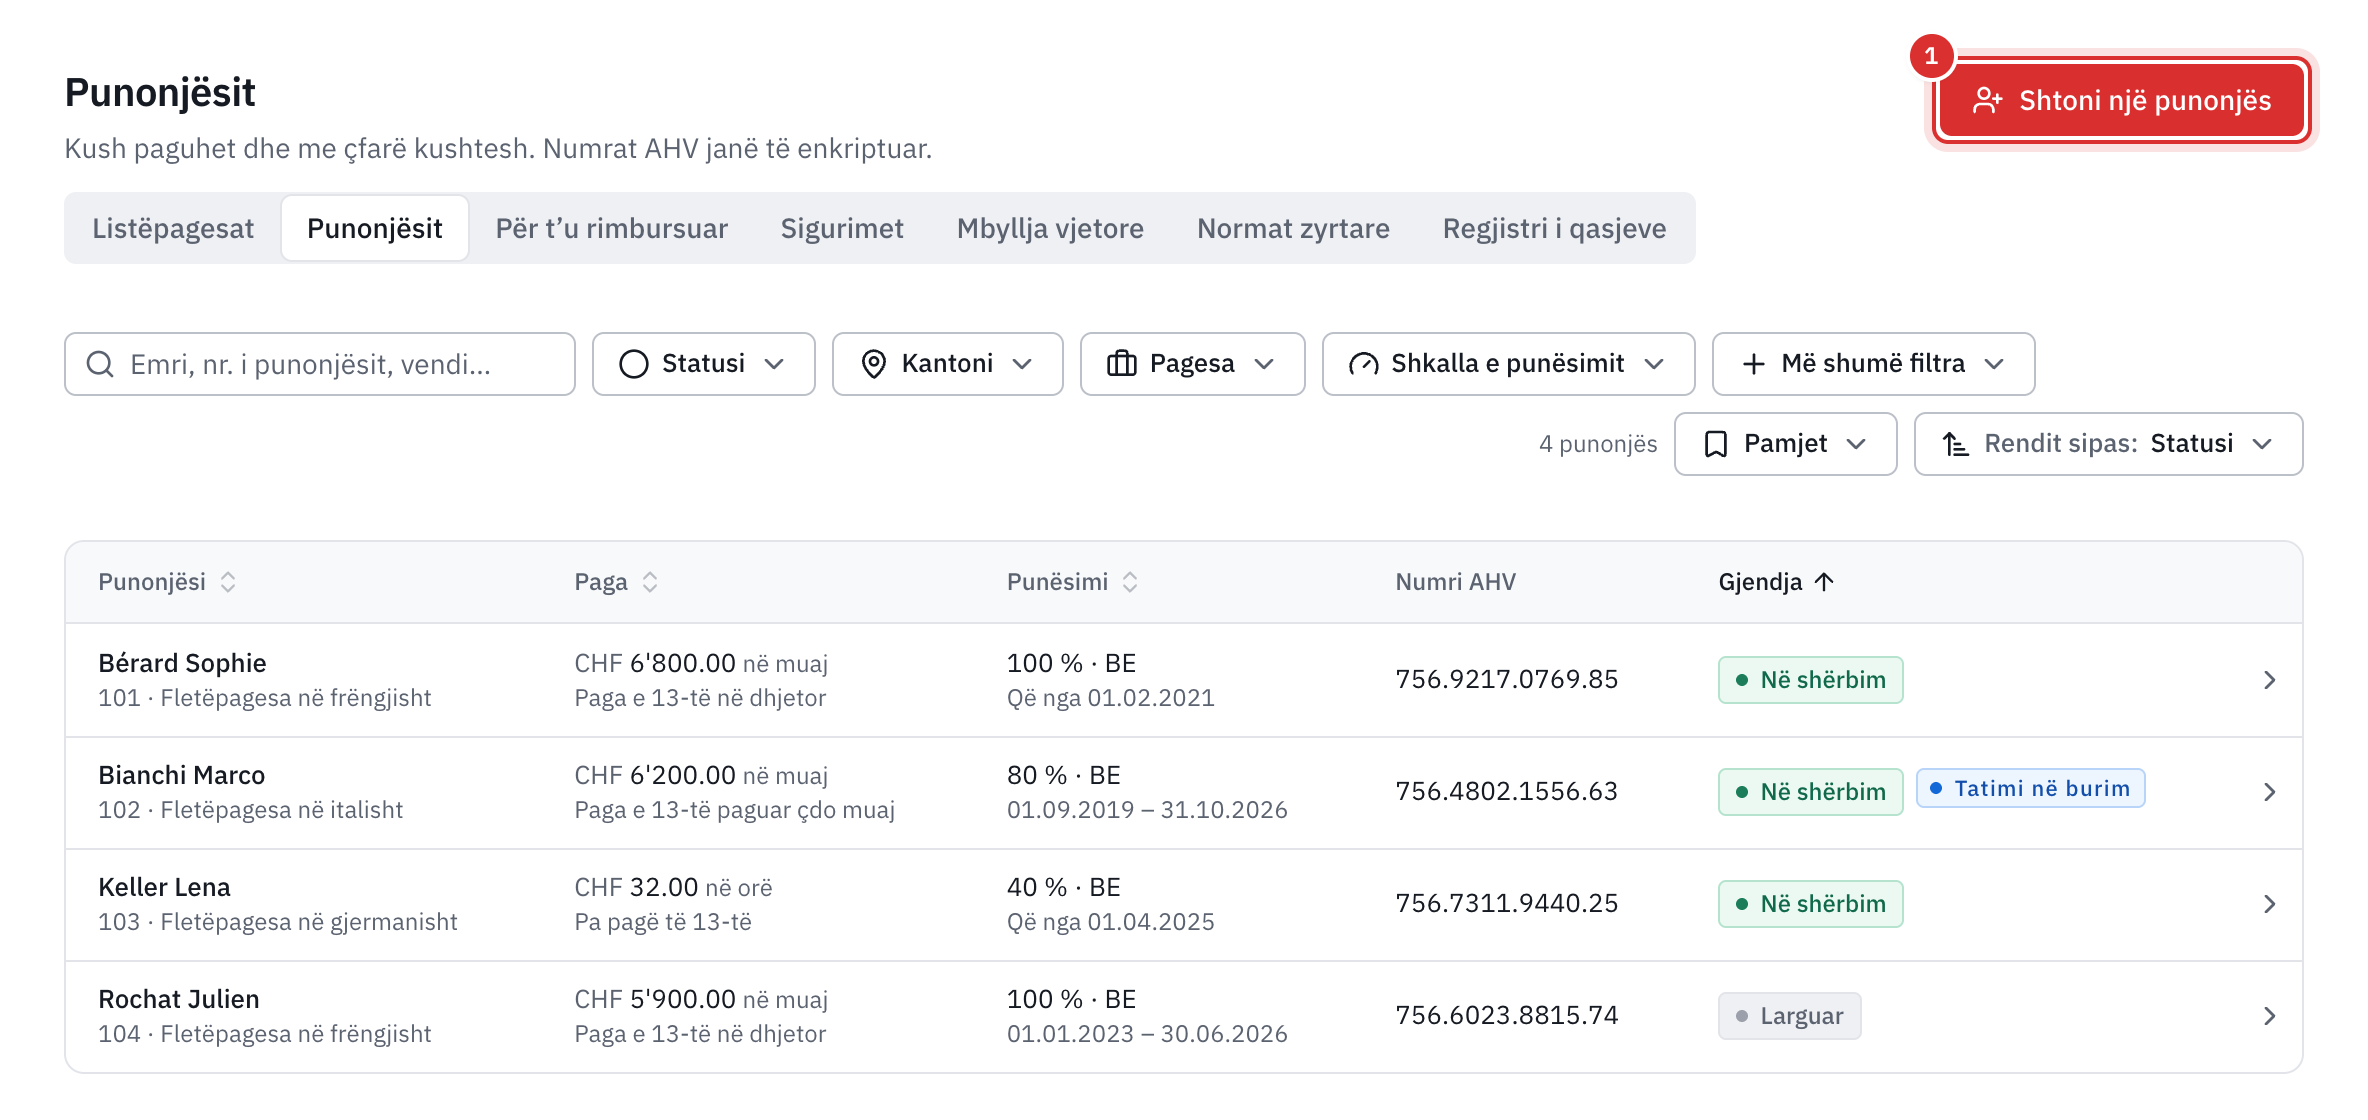Expand the Pagesa filter dropdown arrow
This screenshot has height=1120, width=2368.
[1264, 364]
